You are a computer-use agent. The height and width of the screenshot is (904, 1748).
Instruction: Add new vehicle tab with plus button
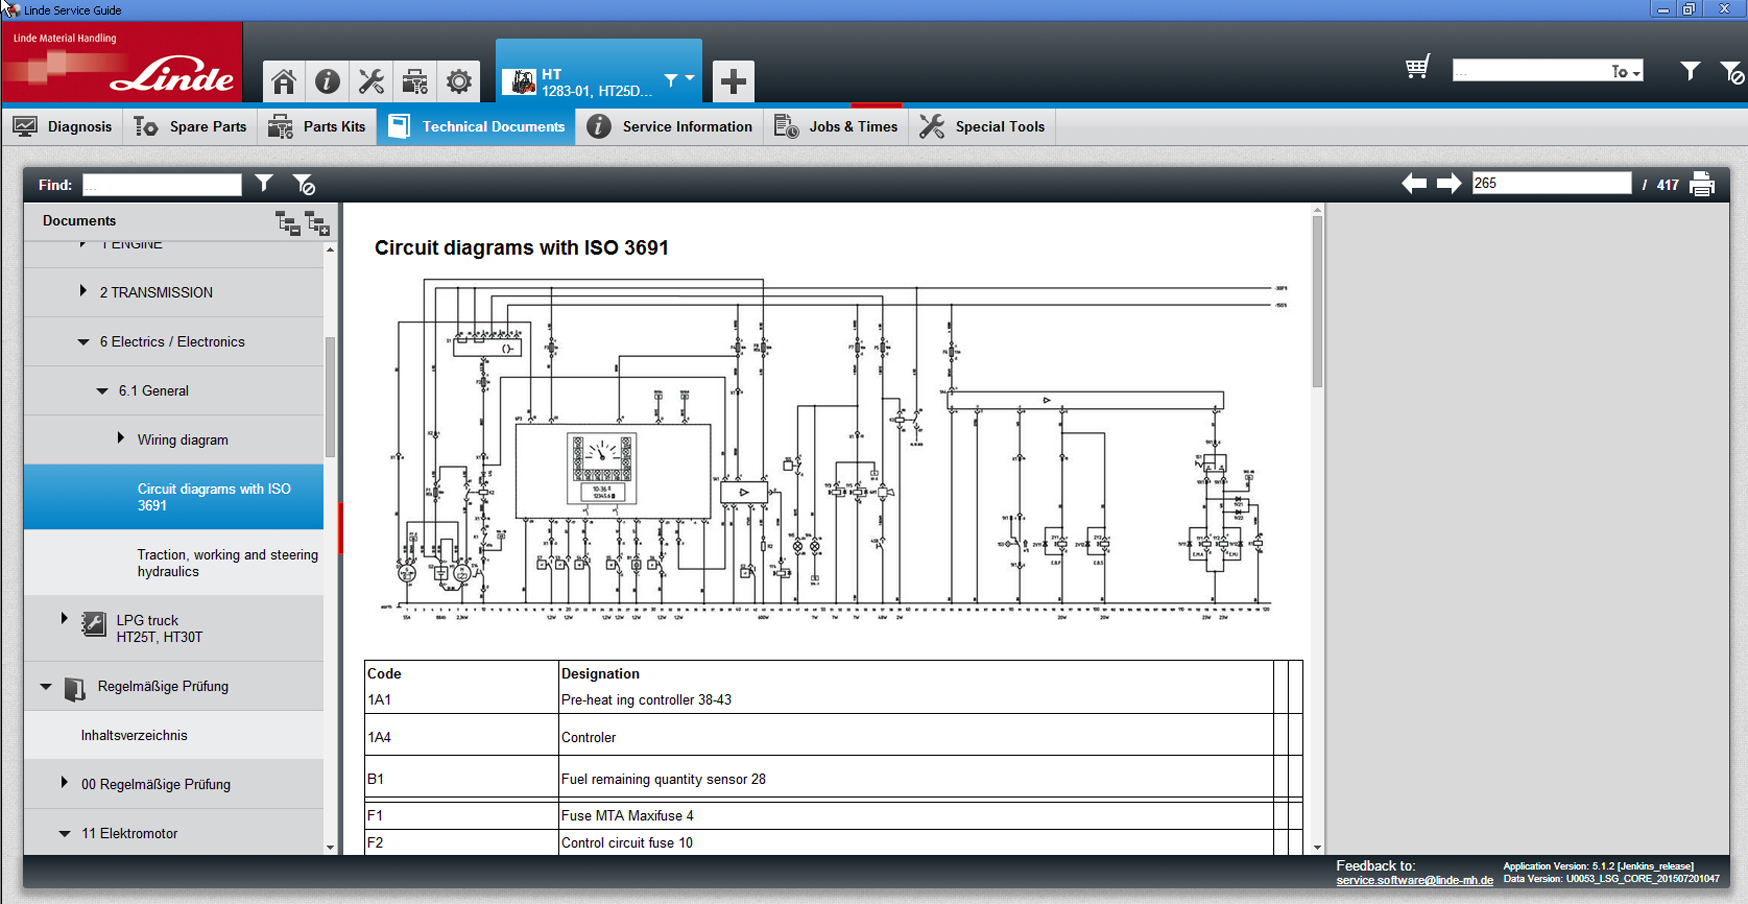coord(733,81)
